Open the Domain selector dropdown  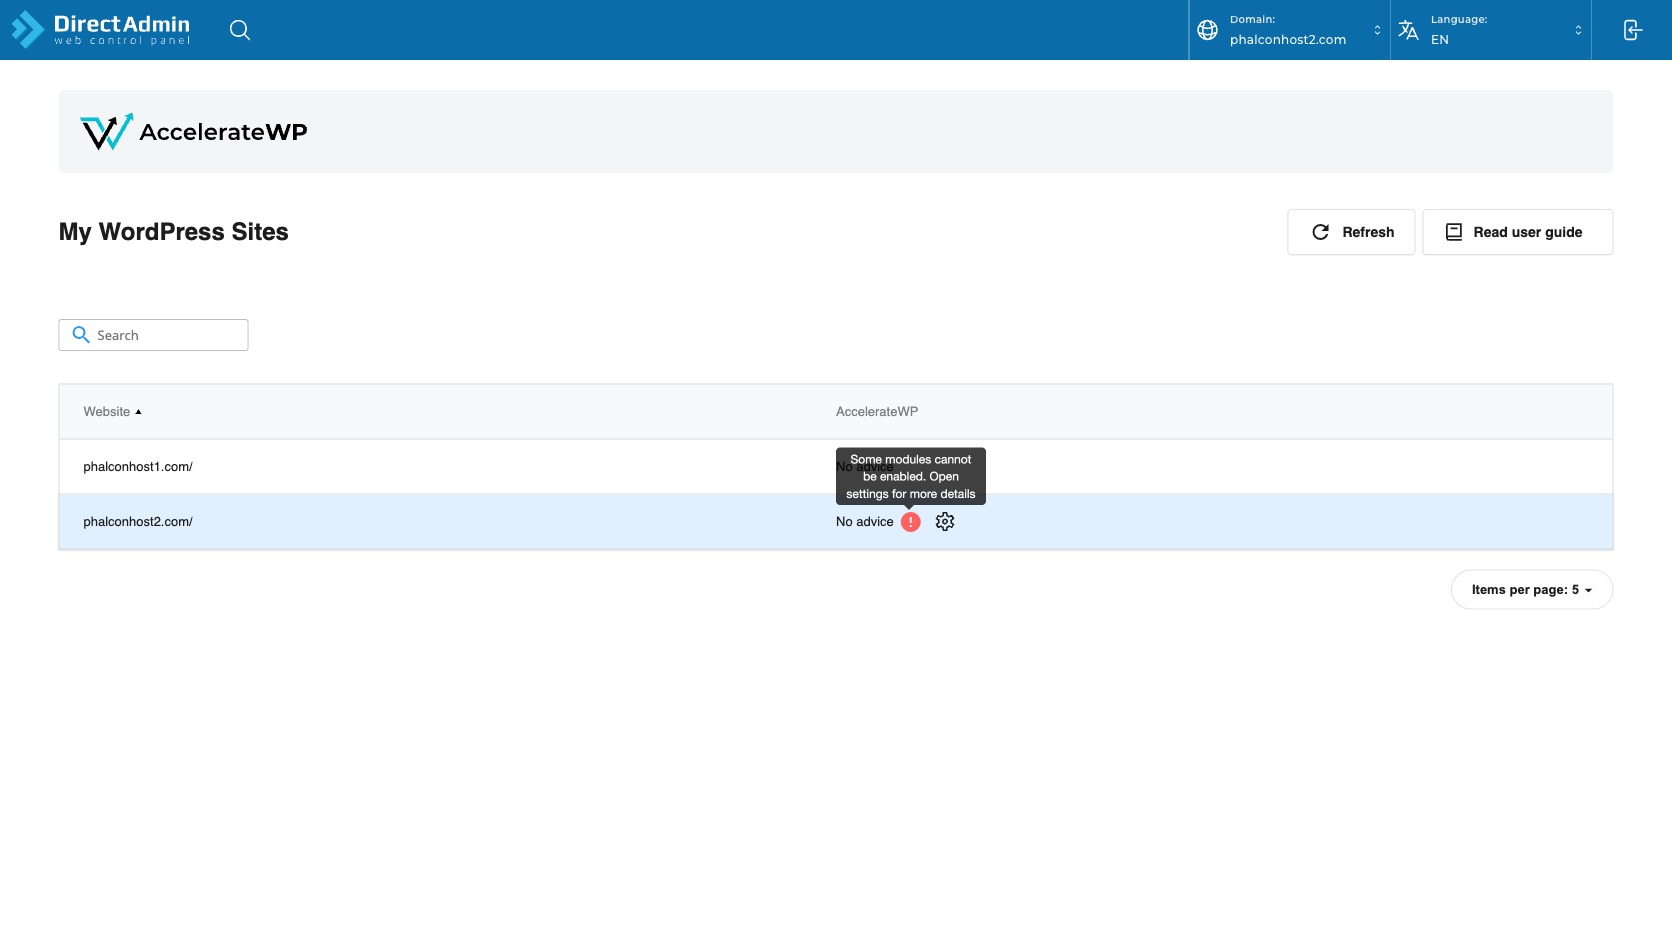[x=1290, y=30]
